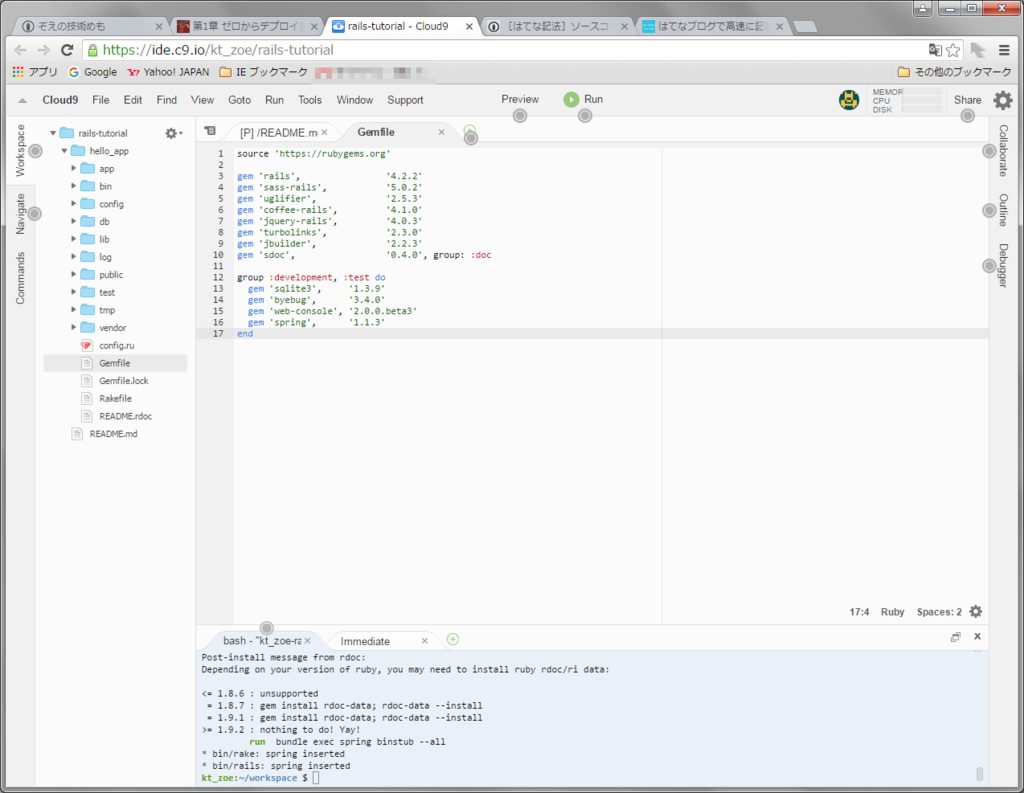
Task: Toggle the Navigate side panel
Action: [x=20, y=214]
